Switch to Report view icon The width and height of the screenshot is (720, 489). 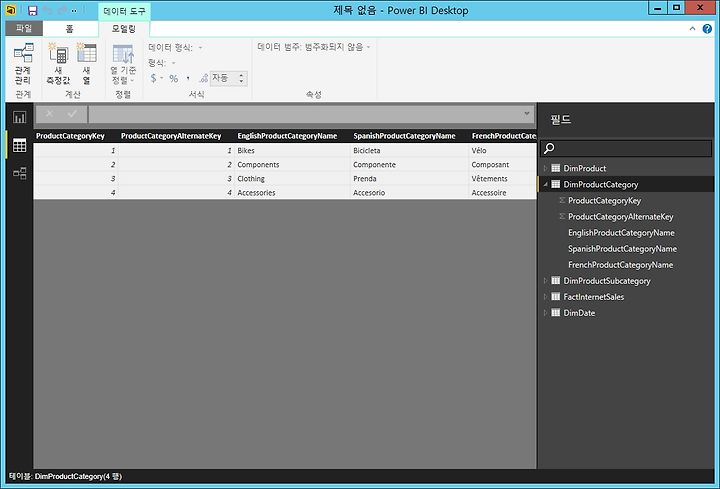(x=19, y=118)
